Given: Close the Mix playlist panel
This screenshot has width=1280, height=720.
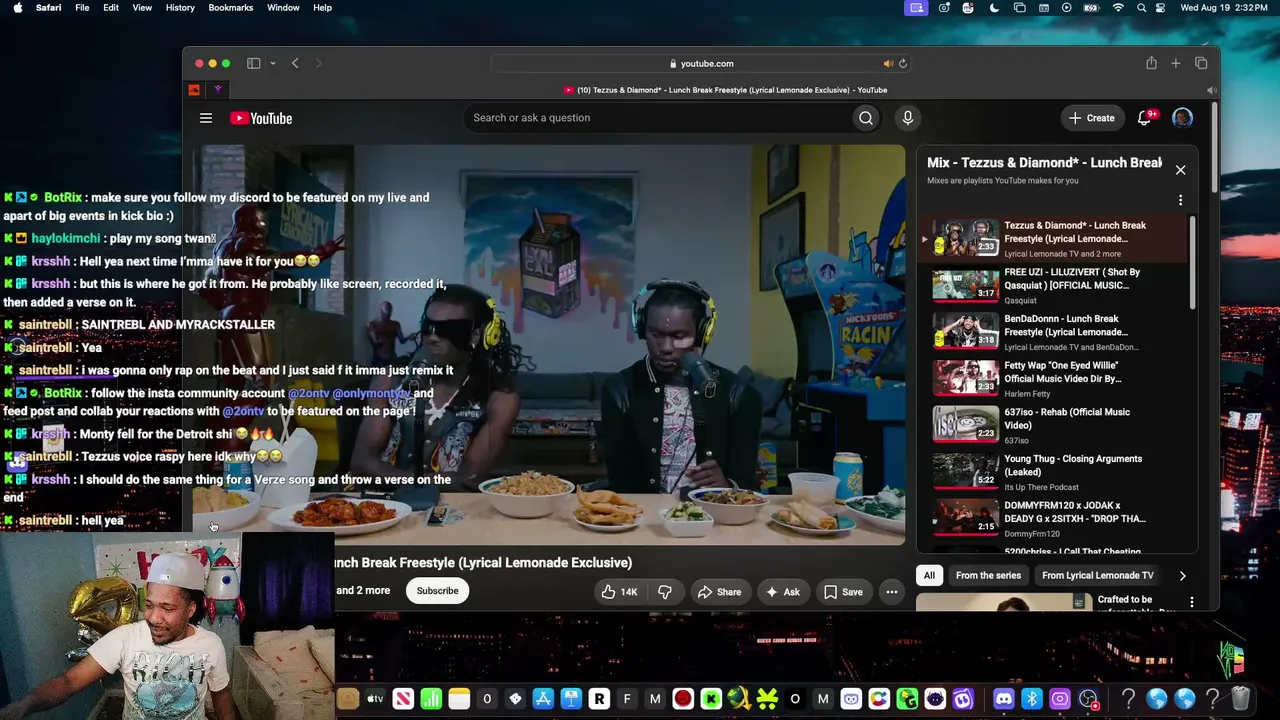Looking at the screenshot, I should click(1180, 170).
